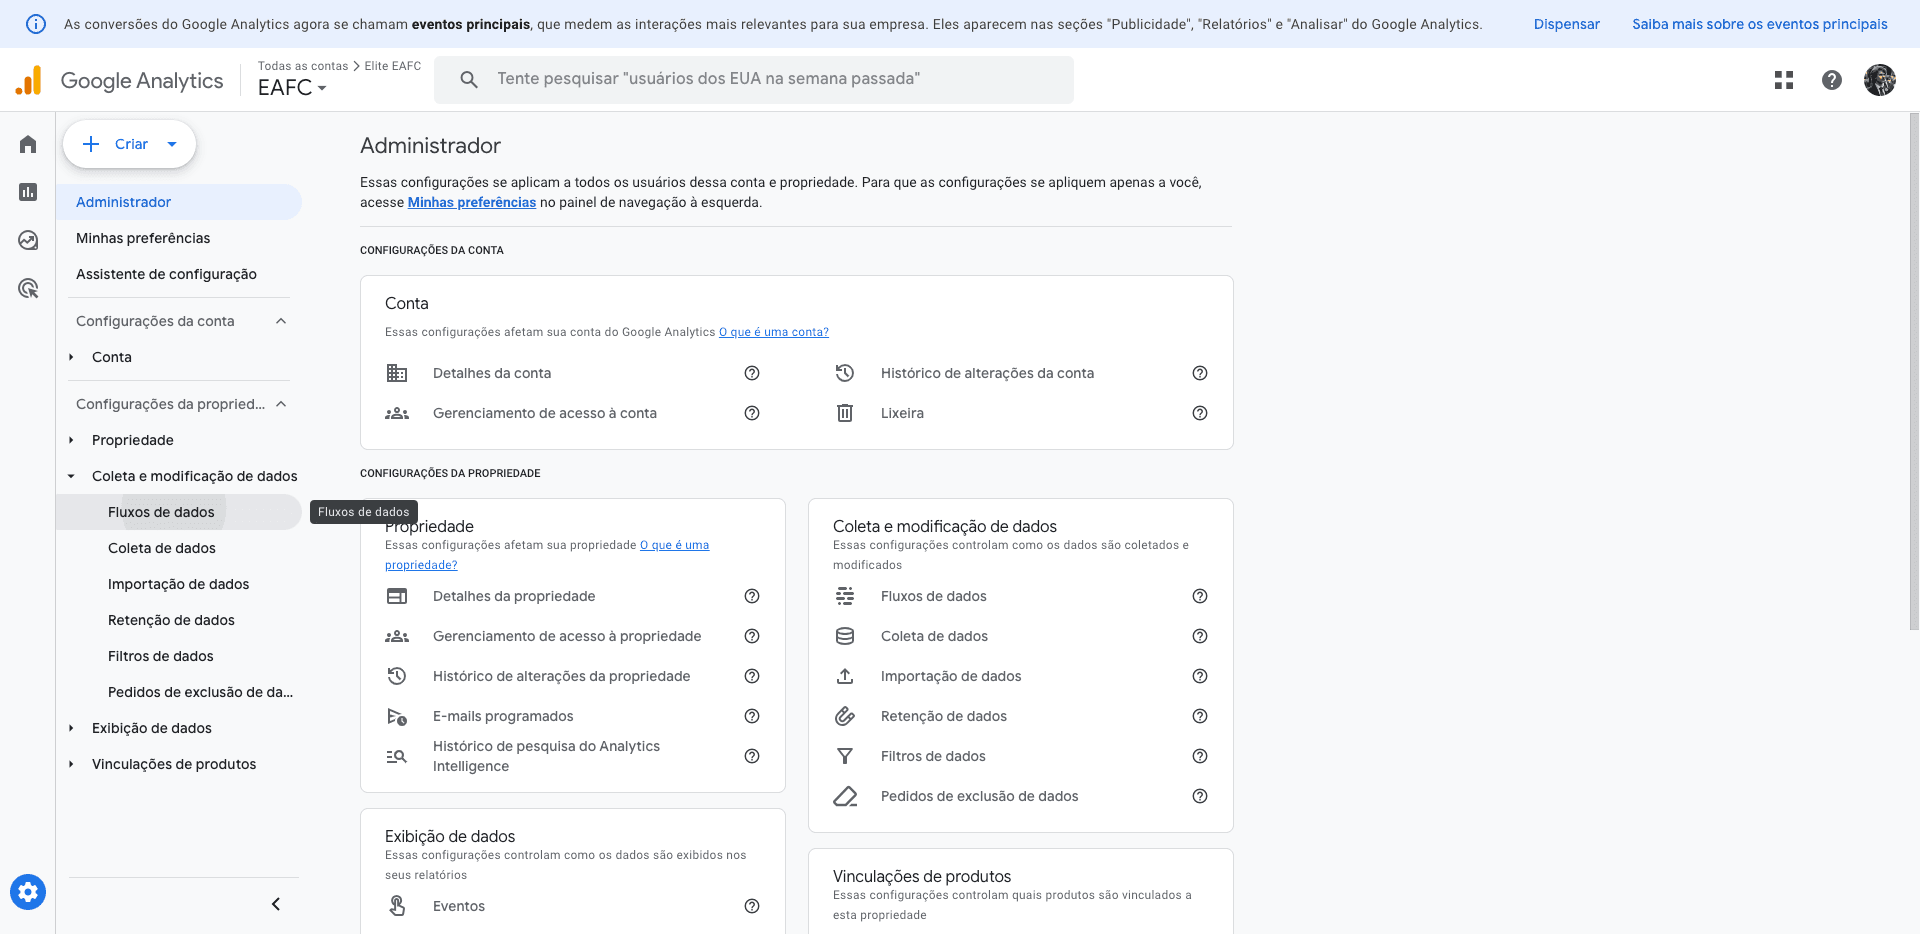
Task: Collapse Configurações da propriedade section
Action: [x=281, y=404]
